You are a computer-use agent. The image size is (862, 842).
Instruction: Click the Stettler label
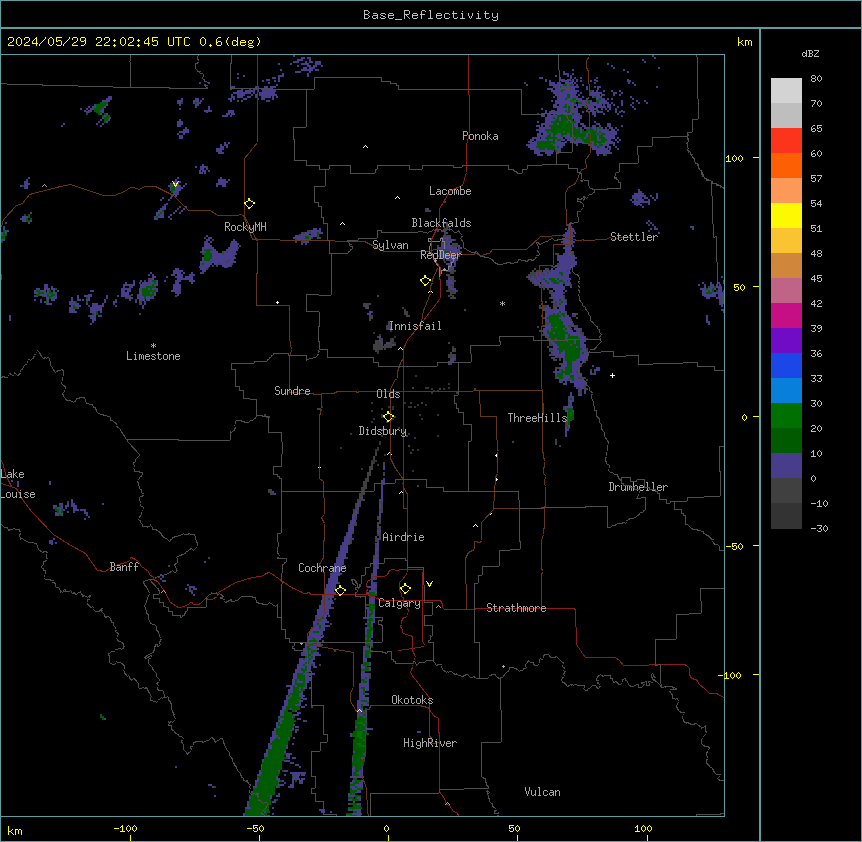click(x=634, y=237)
